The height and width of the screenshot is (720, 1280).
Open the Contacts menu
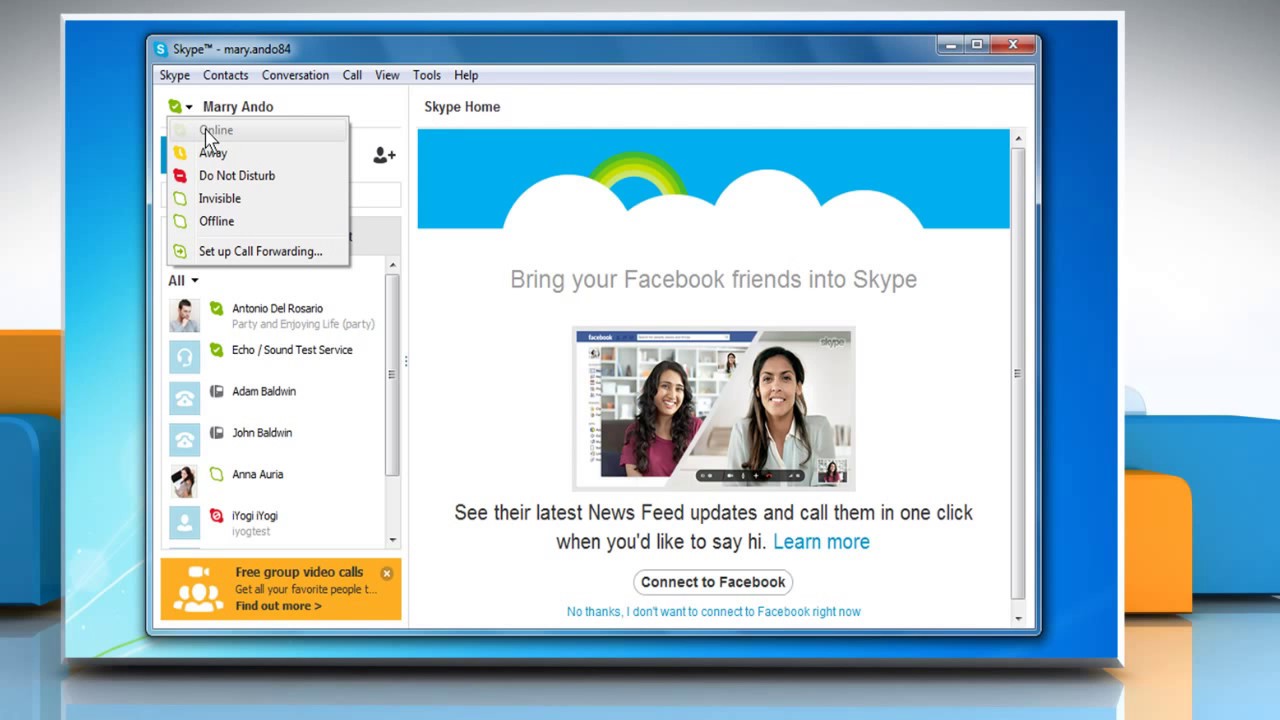(x=225, y=75)
